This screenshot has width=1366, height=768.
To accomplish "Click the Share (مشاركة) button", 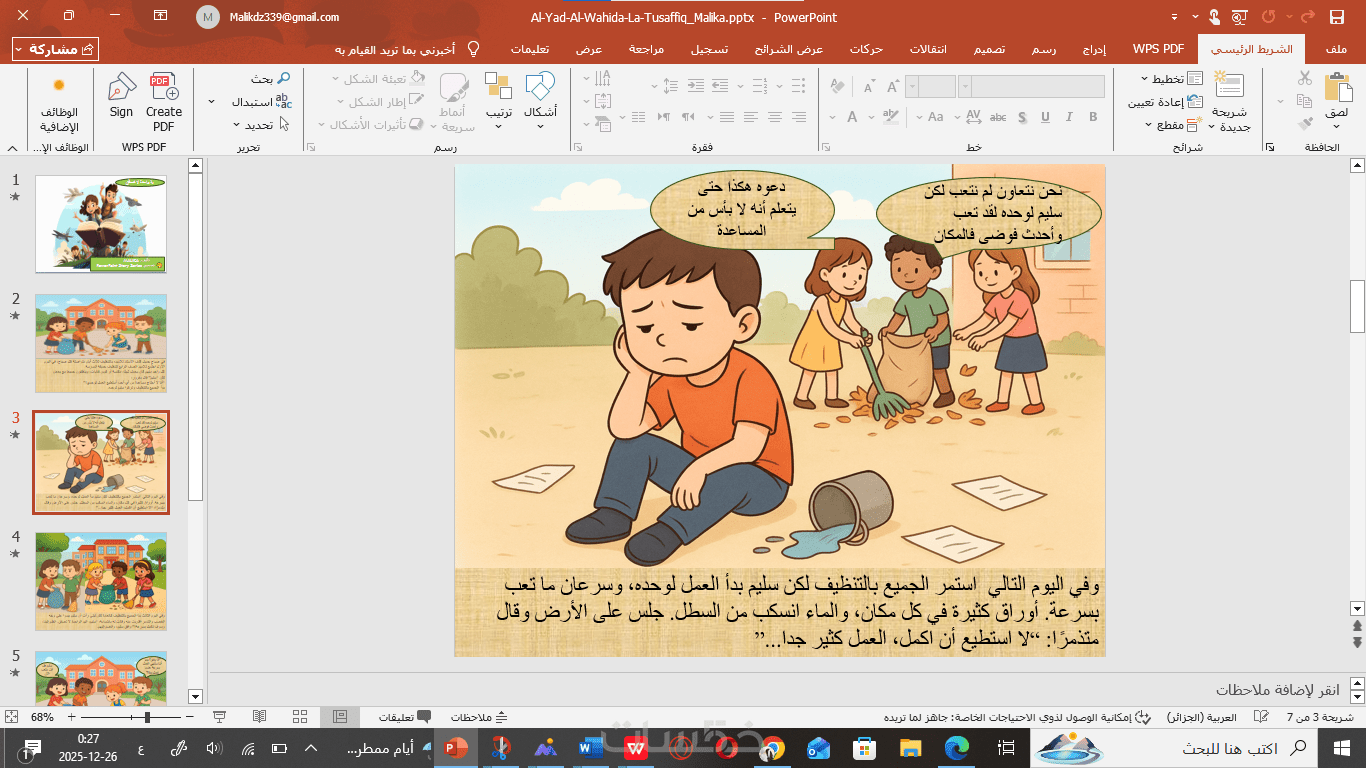I will [55, 49].
